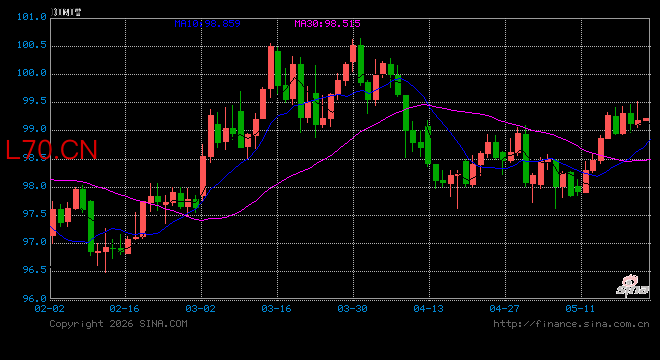The width and height of the screenshot is (660, 360).
Task: Click the 98.0 price axis label
Action: [x=35, y=186]
